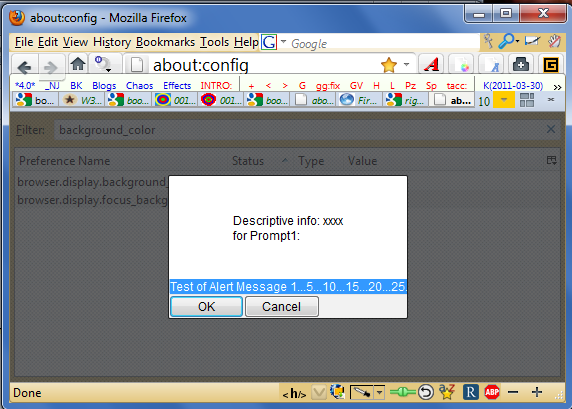The image size is (572, 409).
Task: Go back with the Back arrow
Action: click(x=24, y=67)
